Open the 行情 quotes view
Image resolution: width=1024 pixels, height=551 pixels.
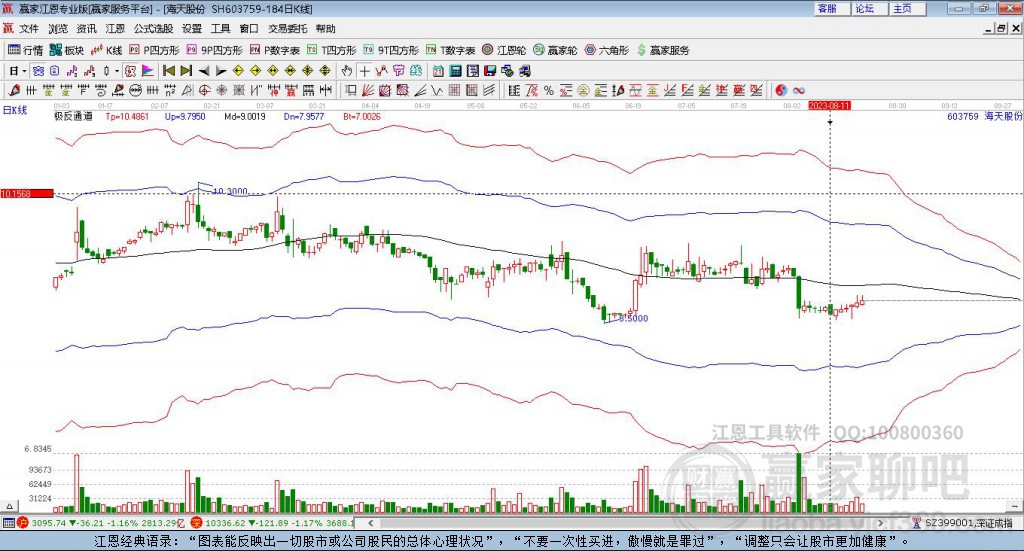pos(25,50)
